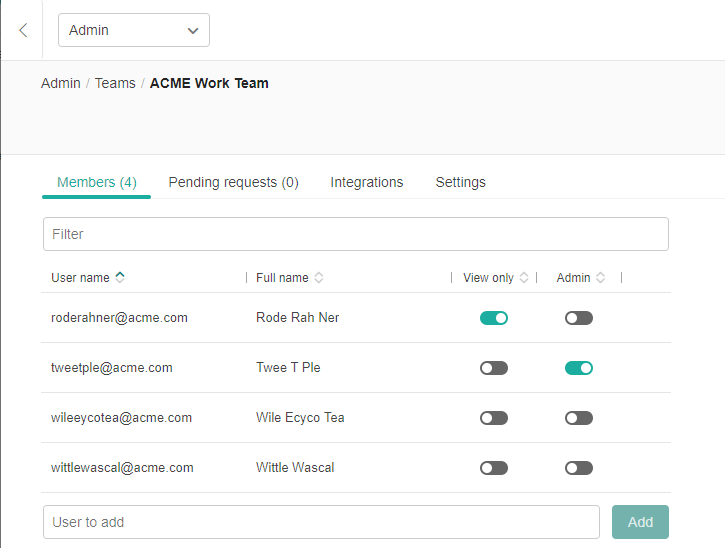Viewport: 725px width, 548px height.
Task: Navigate to Teams breadcrumb link
Action: point(115,83)
